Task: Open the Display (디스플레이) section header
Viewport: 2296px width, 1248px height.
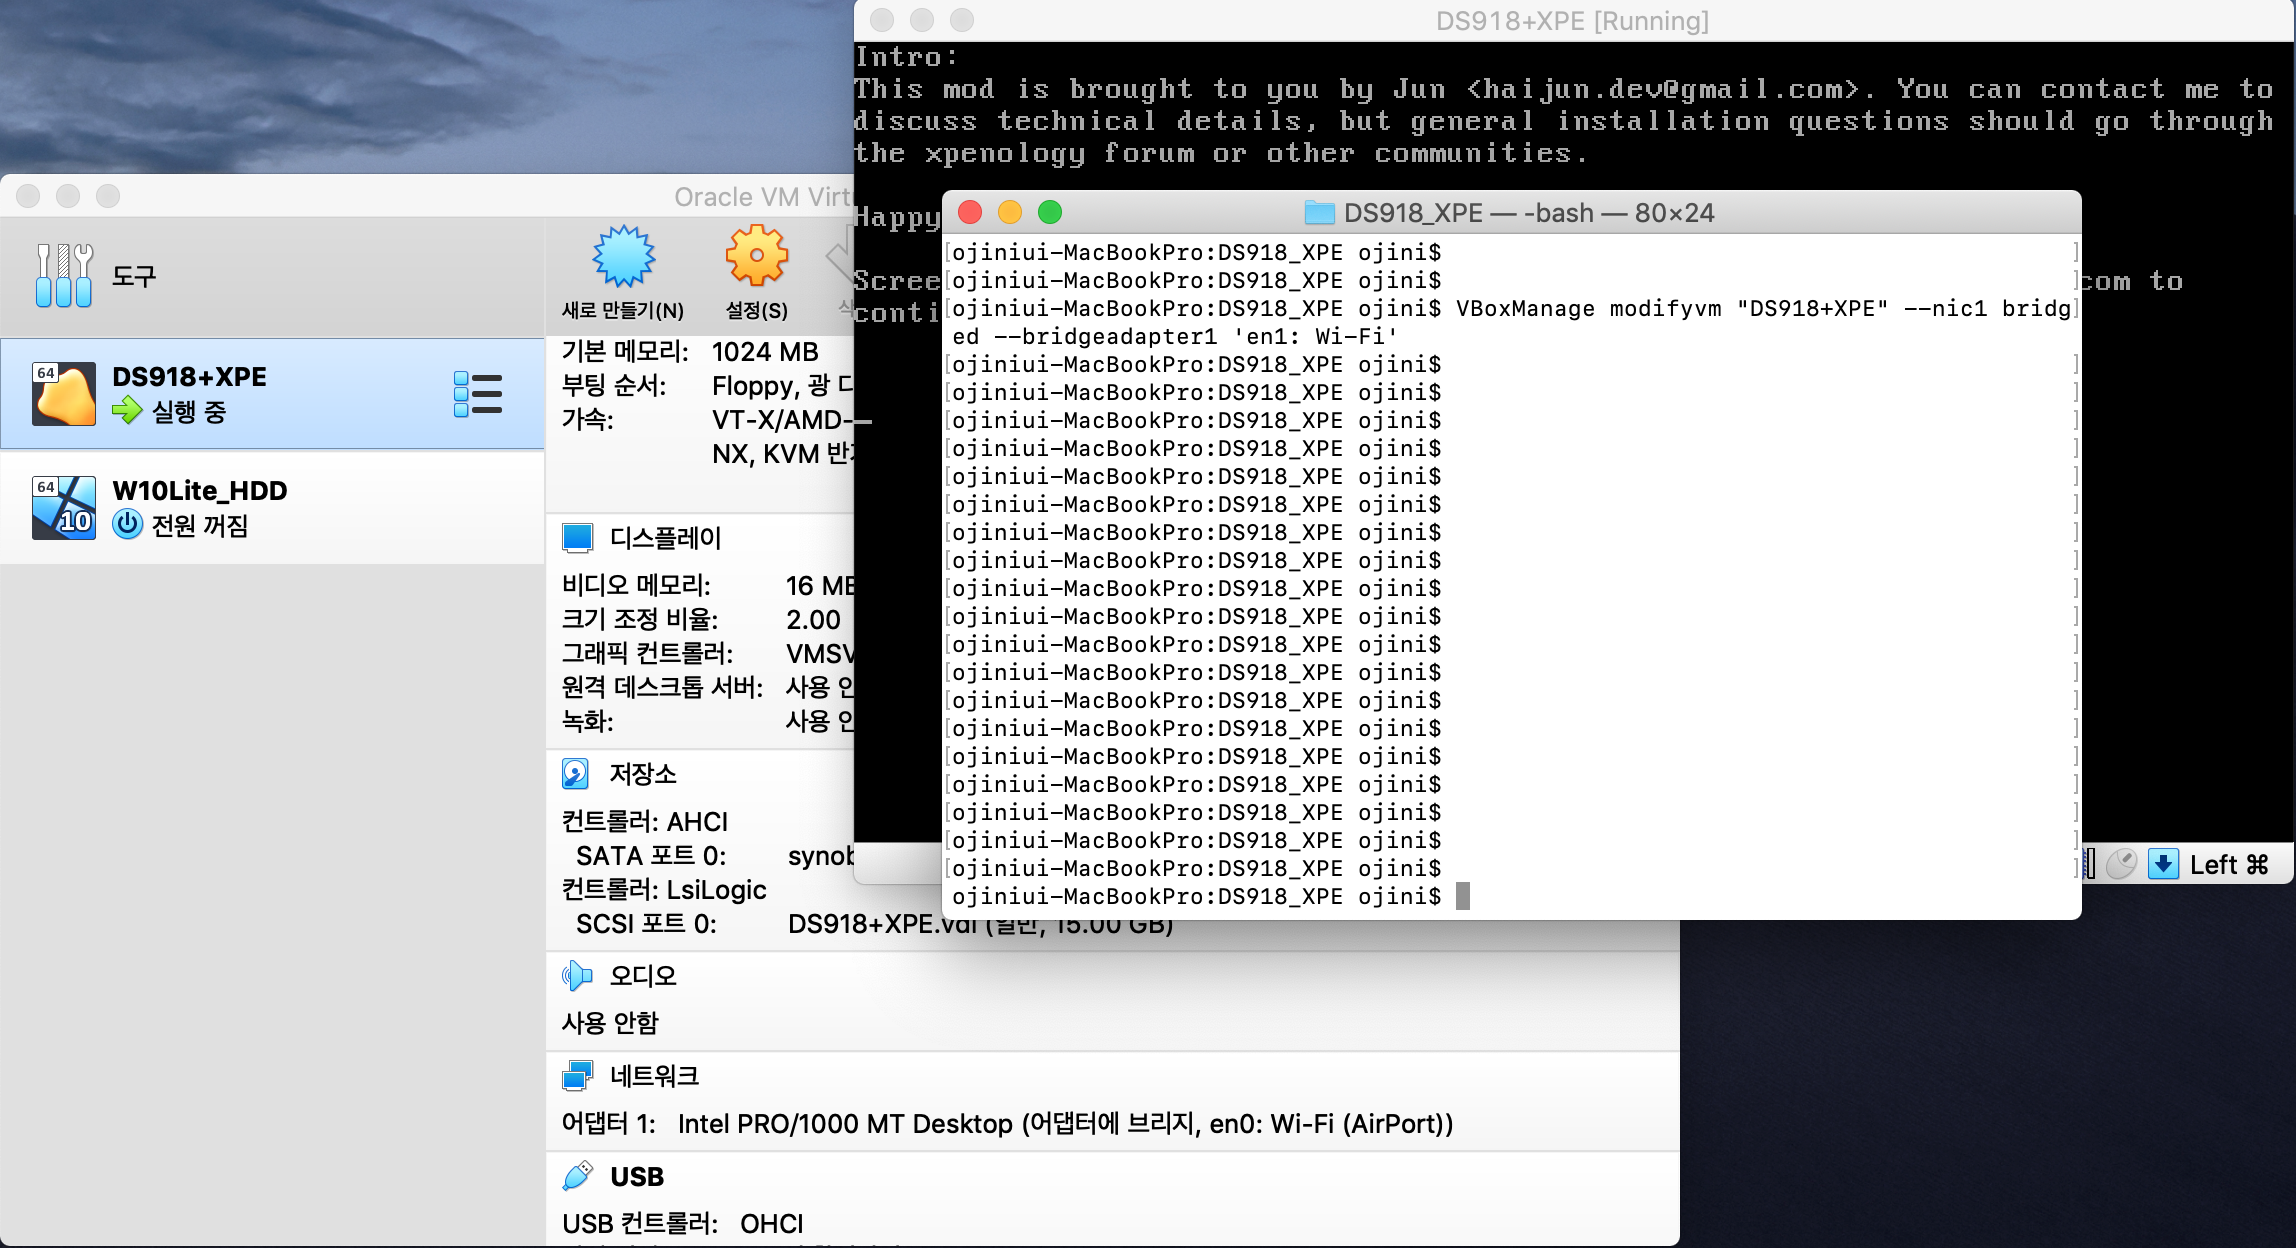Action: pyautogui.click(x=665, y=538)
